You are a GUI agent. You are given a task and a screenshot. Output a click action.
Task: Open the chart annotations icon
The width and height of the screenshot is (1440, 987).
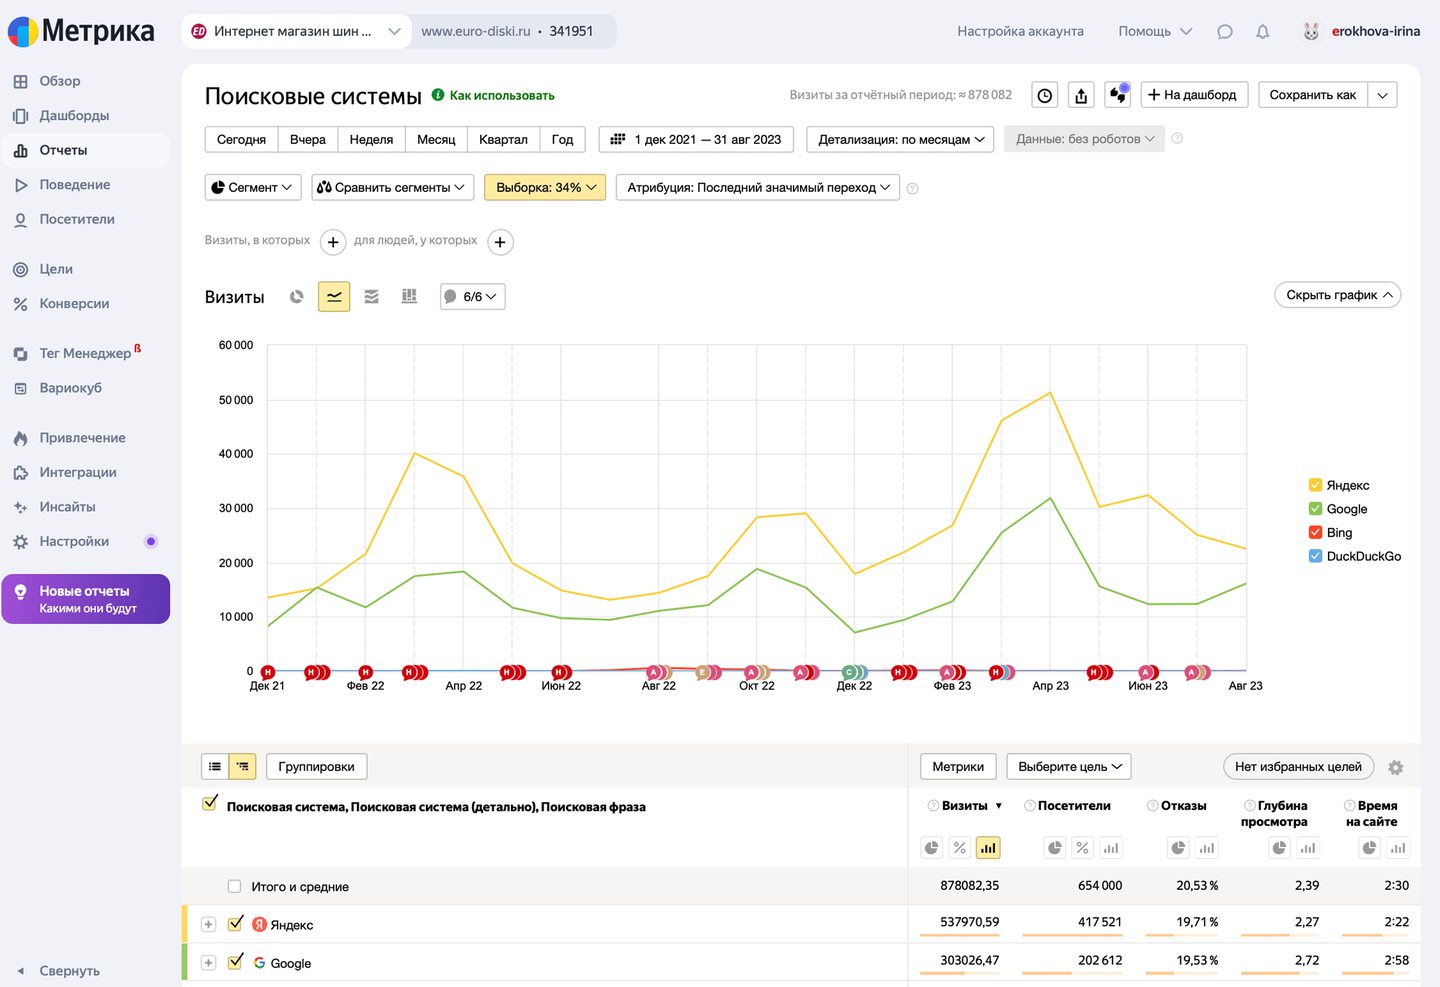(x=1118, y=95)
